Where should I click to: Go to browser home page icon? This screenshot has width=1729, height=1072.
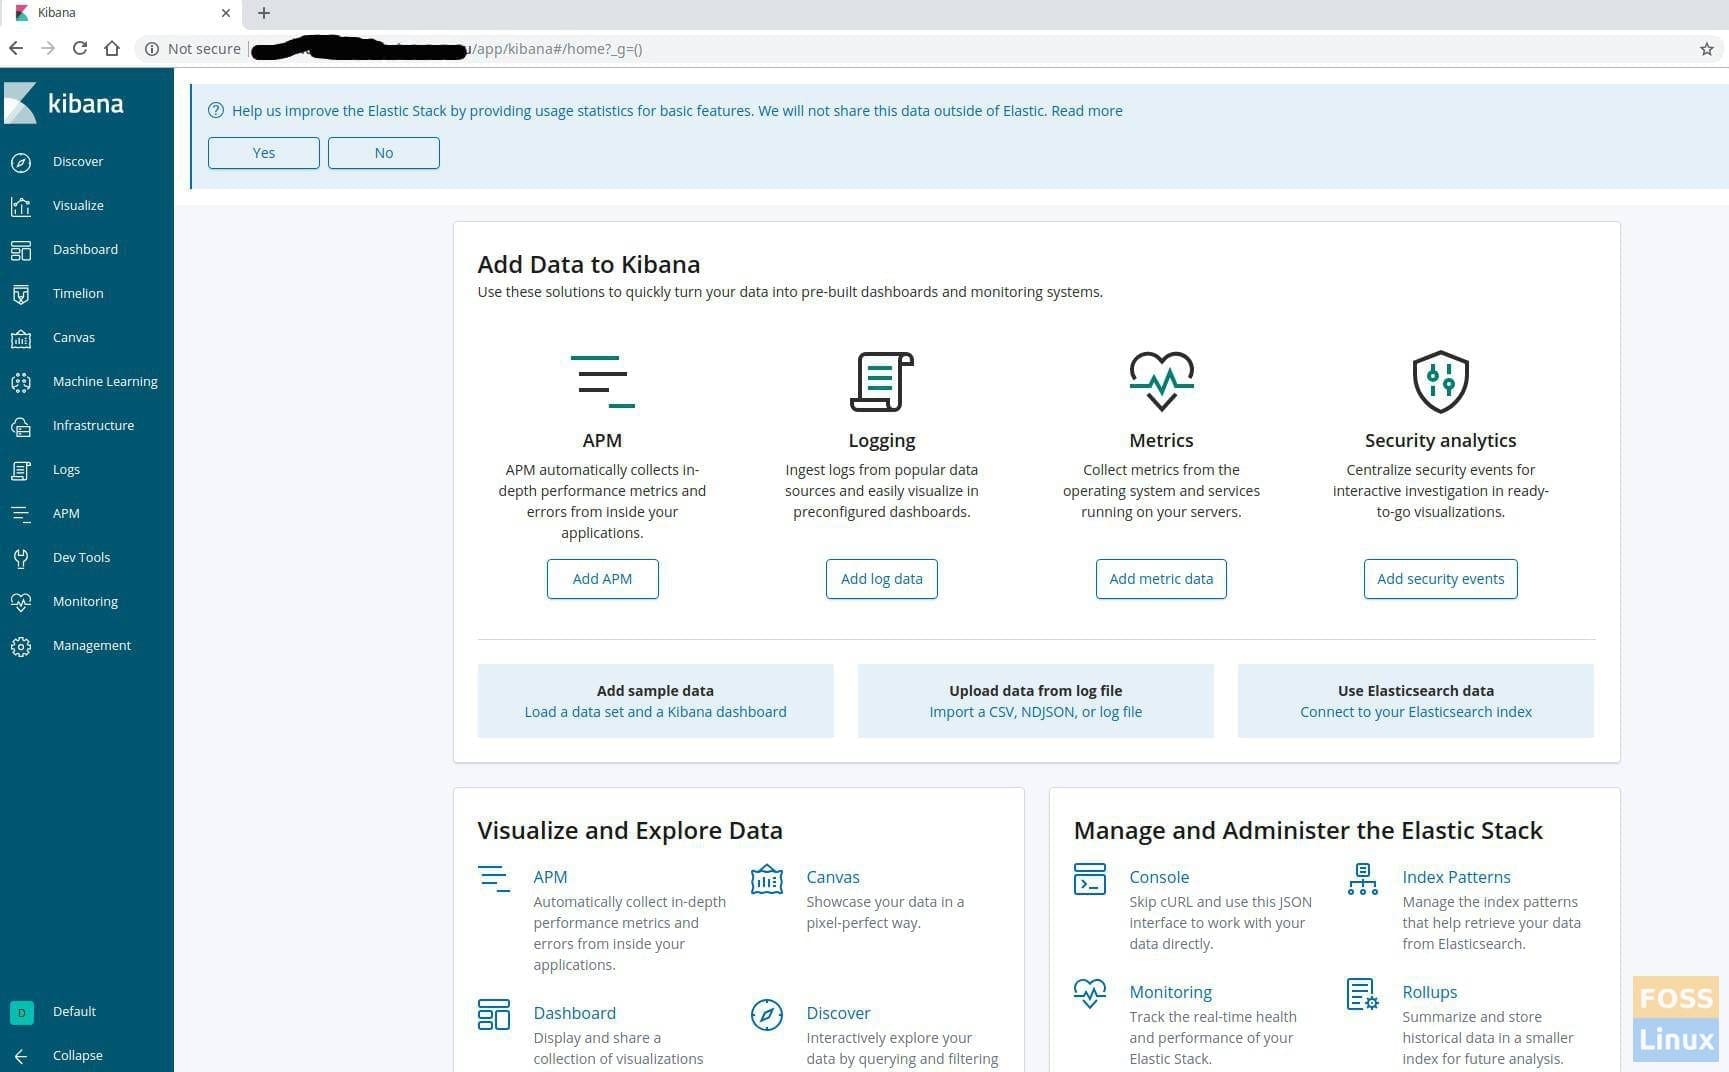[x=112, y=48]
